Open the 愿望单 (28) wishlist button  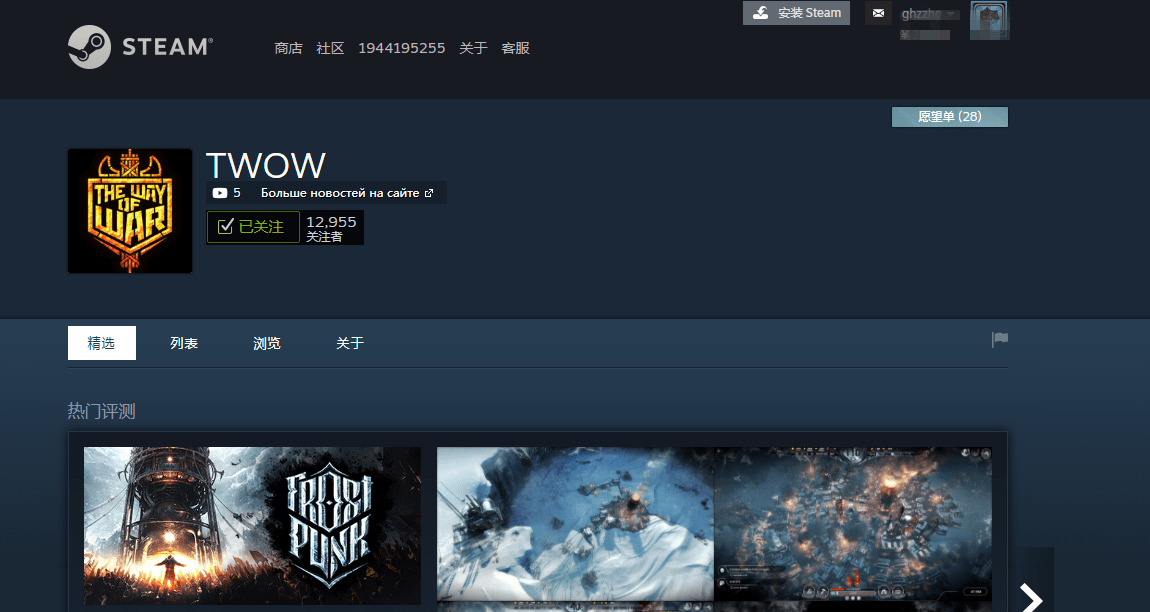(950, 117)
